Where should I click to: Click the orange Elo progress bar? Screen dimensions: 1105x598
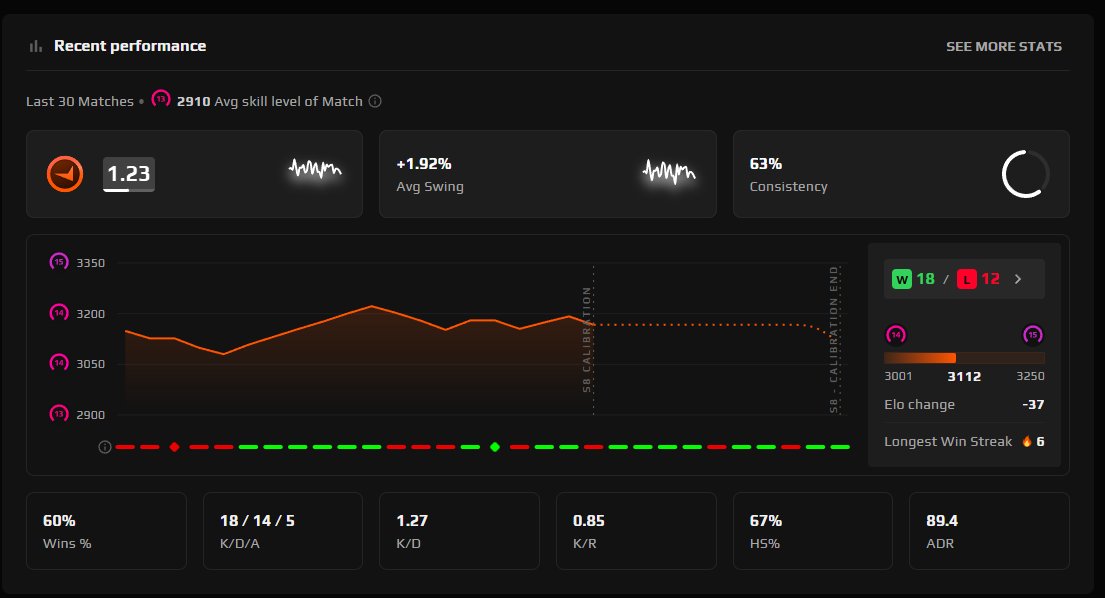964,358
